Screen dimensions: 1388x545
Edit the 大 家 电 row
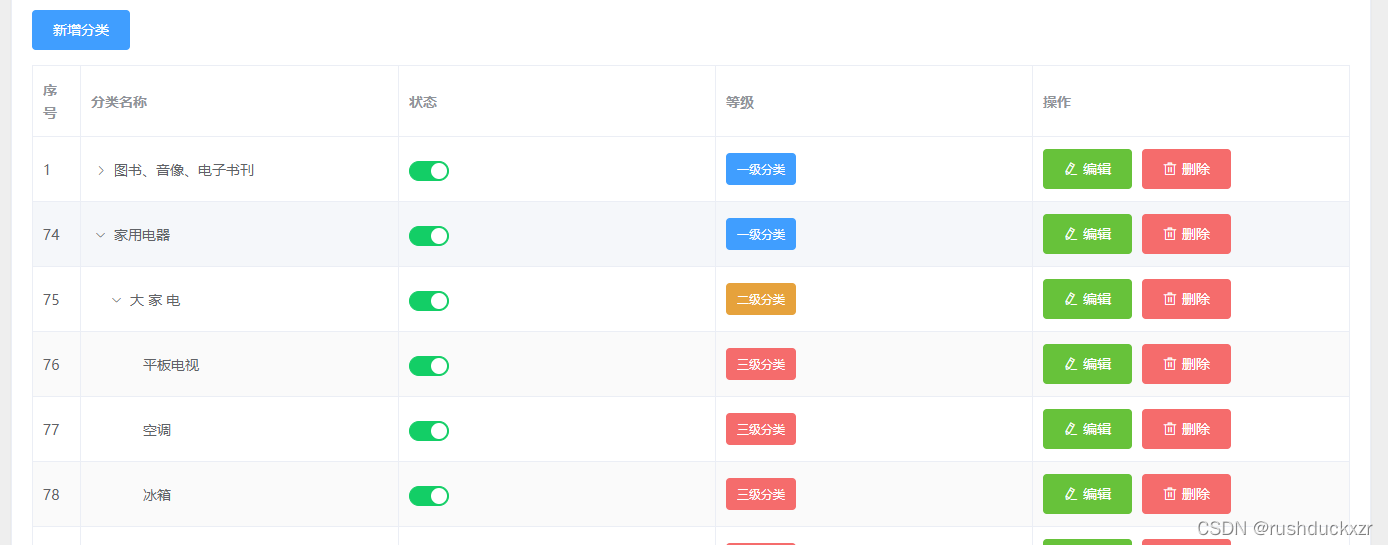[x=1087, y=299]
